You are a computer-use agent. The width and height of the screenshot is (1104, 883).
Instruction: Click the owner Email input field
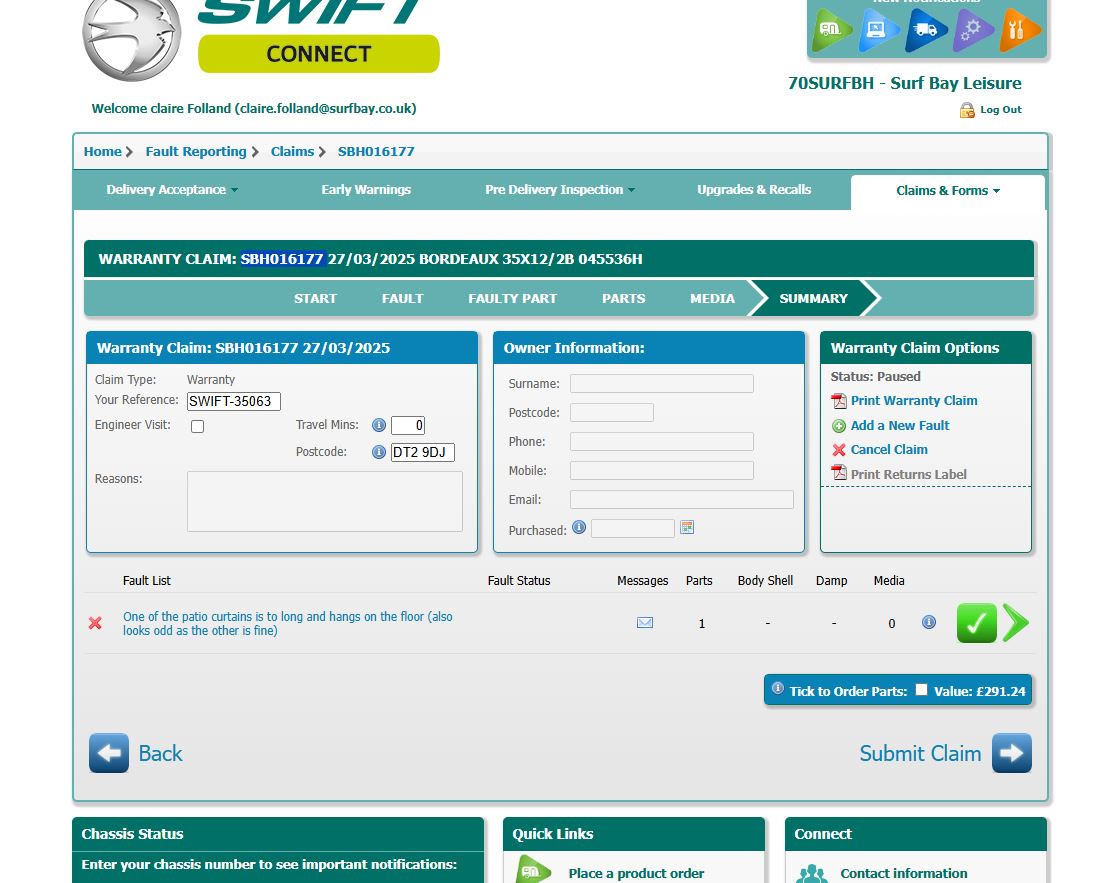682,499
